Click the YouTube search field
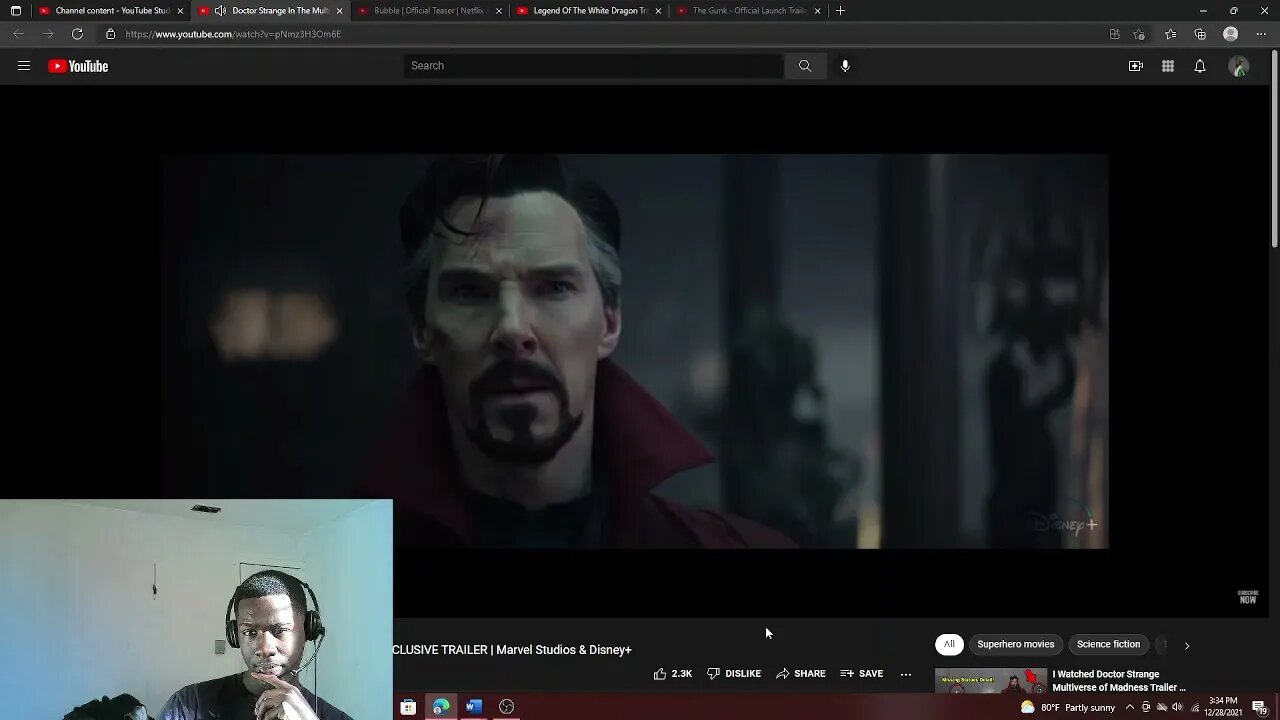 pos(594,66)
